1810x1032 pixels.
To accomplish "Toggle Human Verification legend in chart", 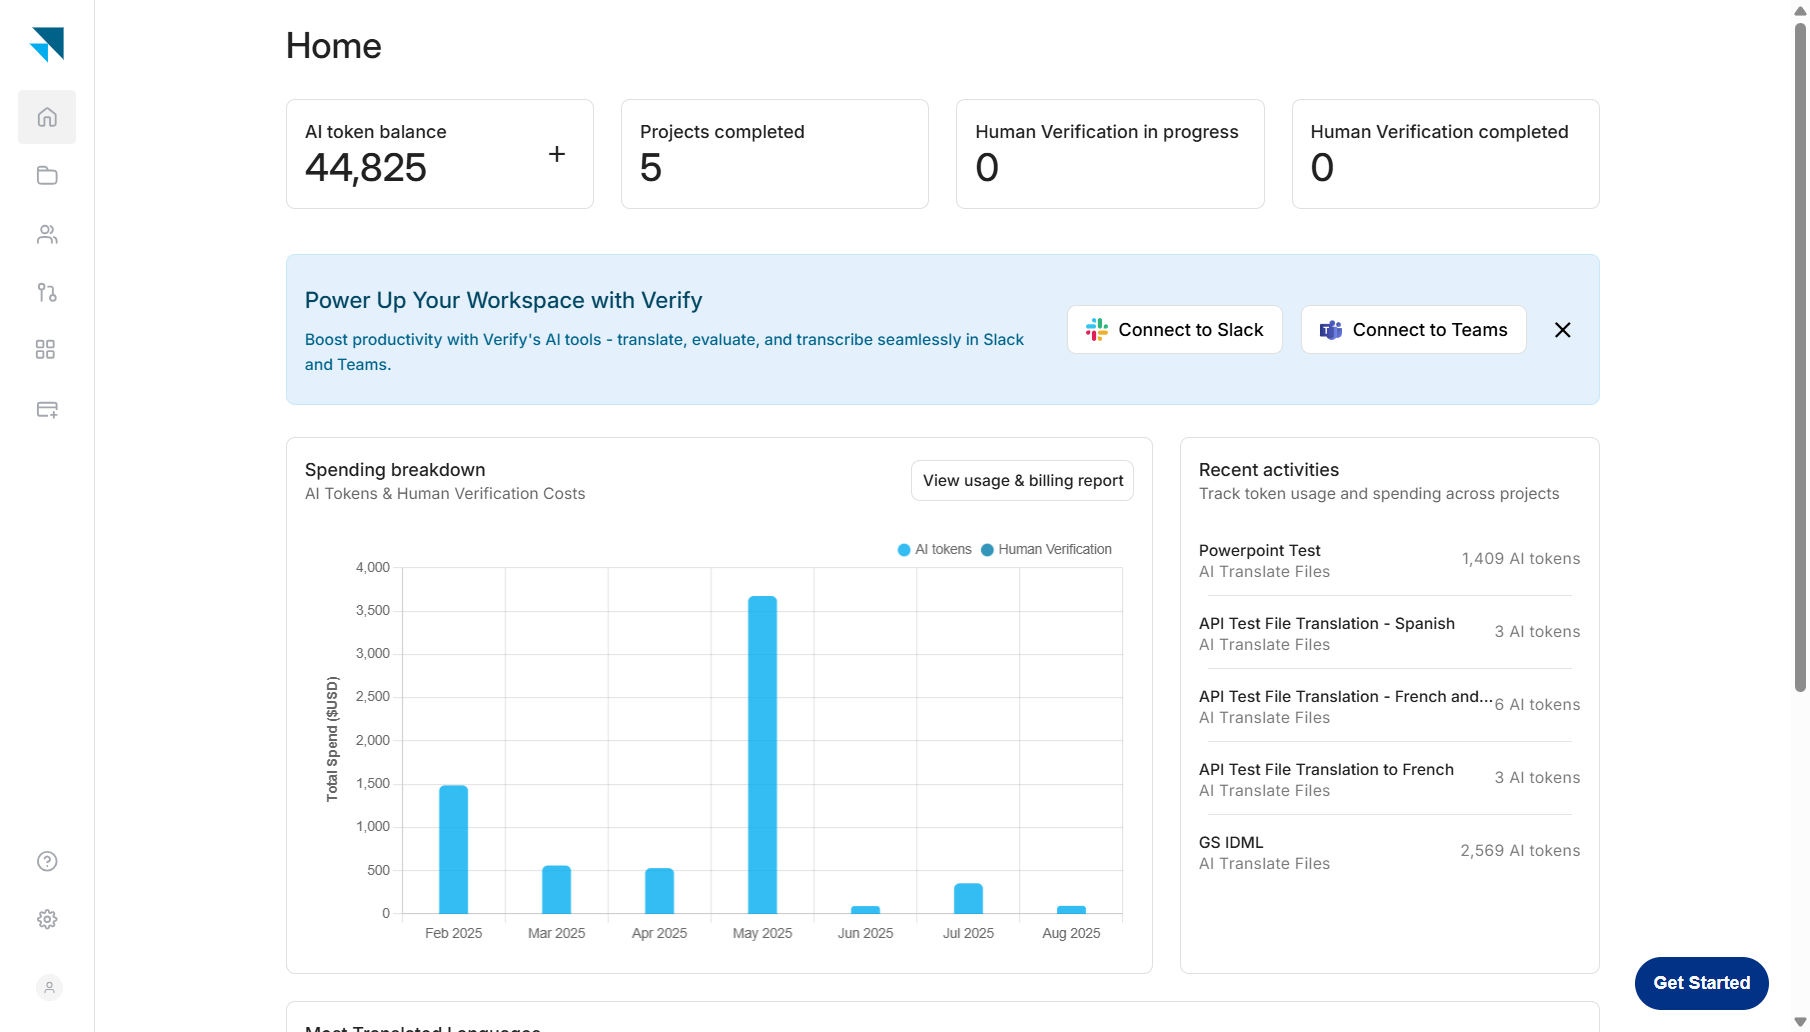I will click(1046, 550).
